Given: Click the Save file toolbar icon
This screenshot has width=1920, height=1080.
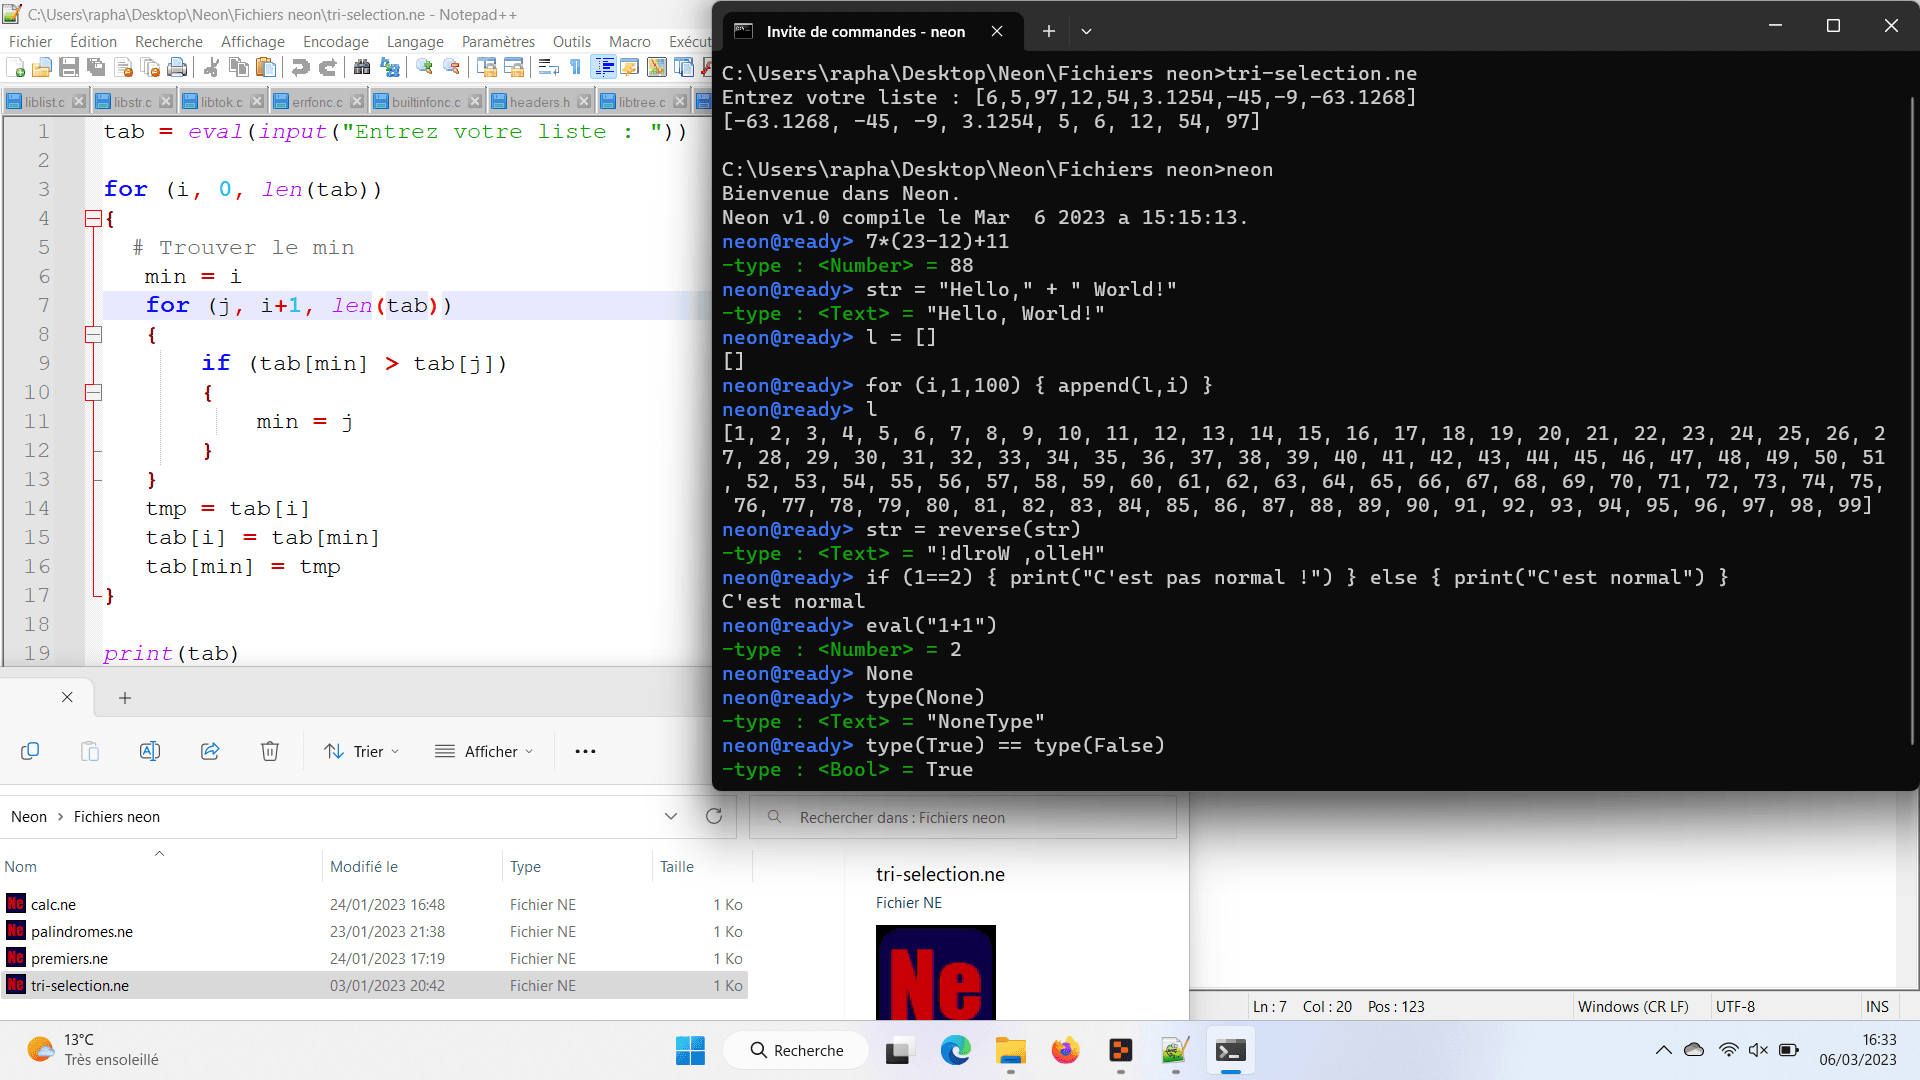Looking at the screenshot, I should pos(69,67).
